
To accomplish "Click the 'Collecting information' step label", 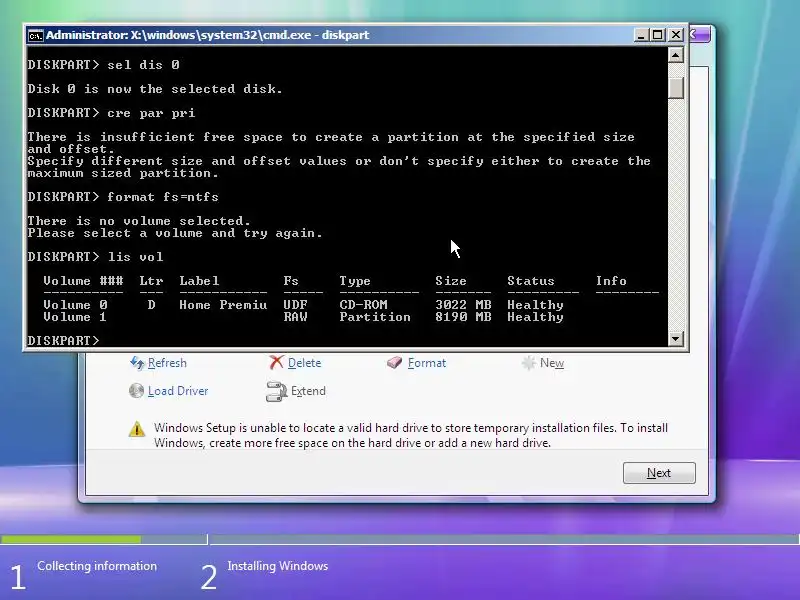I will (x=97, y=566).
